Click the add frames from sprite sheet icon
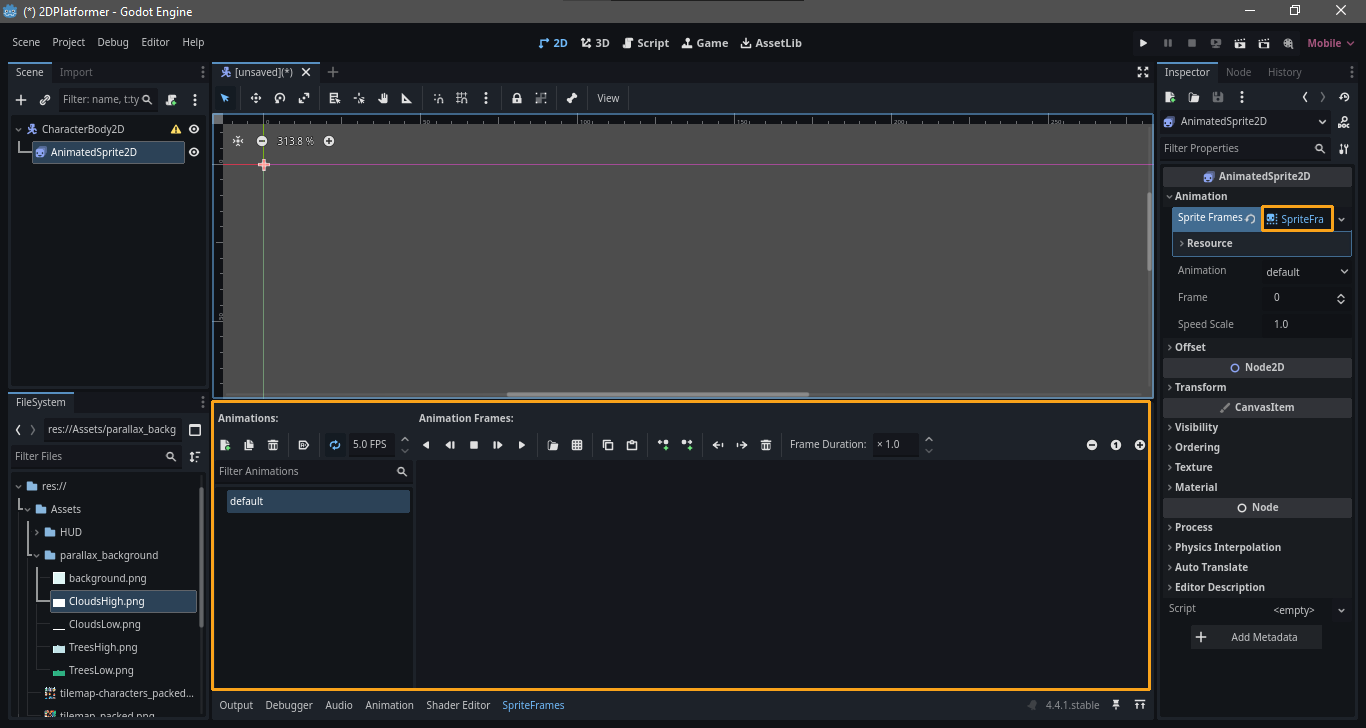This screenshot has width=1366, height=728. point(577,445)
